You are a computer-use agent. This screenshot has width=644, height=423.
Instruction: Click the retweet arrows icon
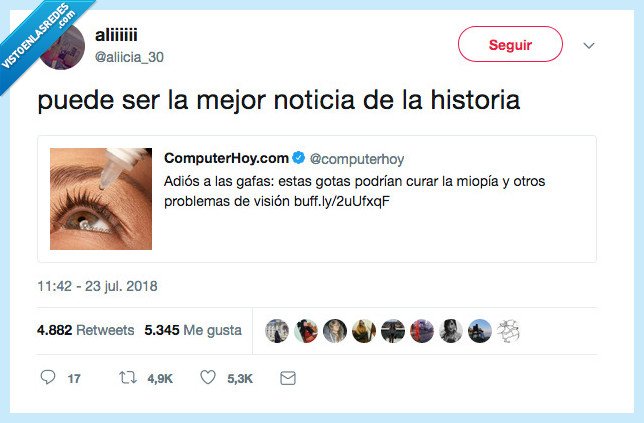pyautogui.click(x=128, y=377)
